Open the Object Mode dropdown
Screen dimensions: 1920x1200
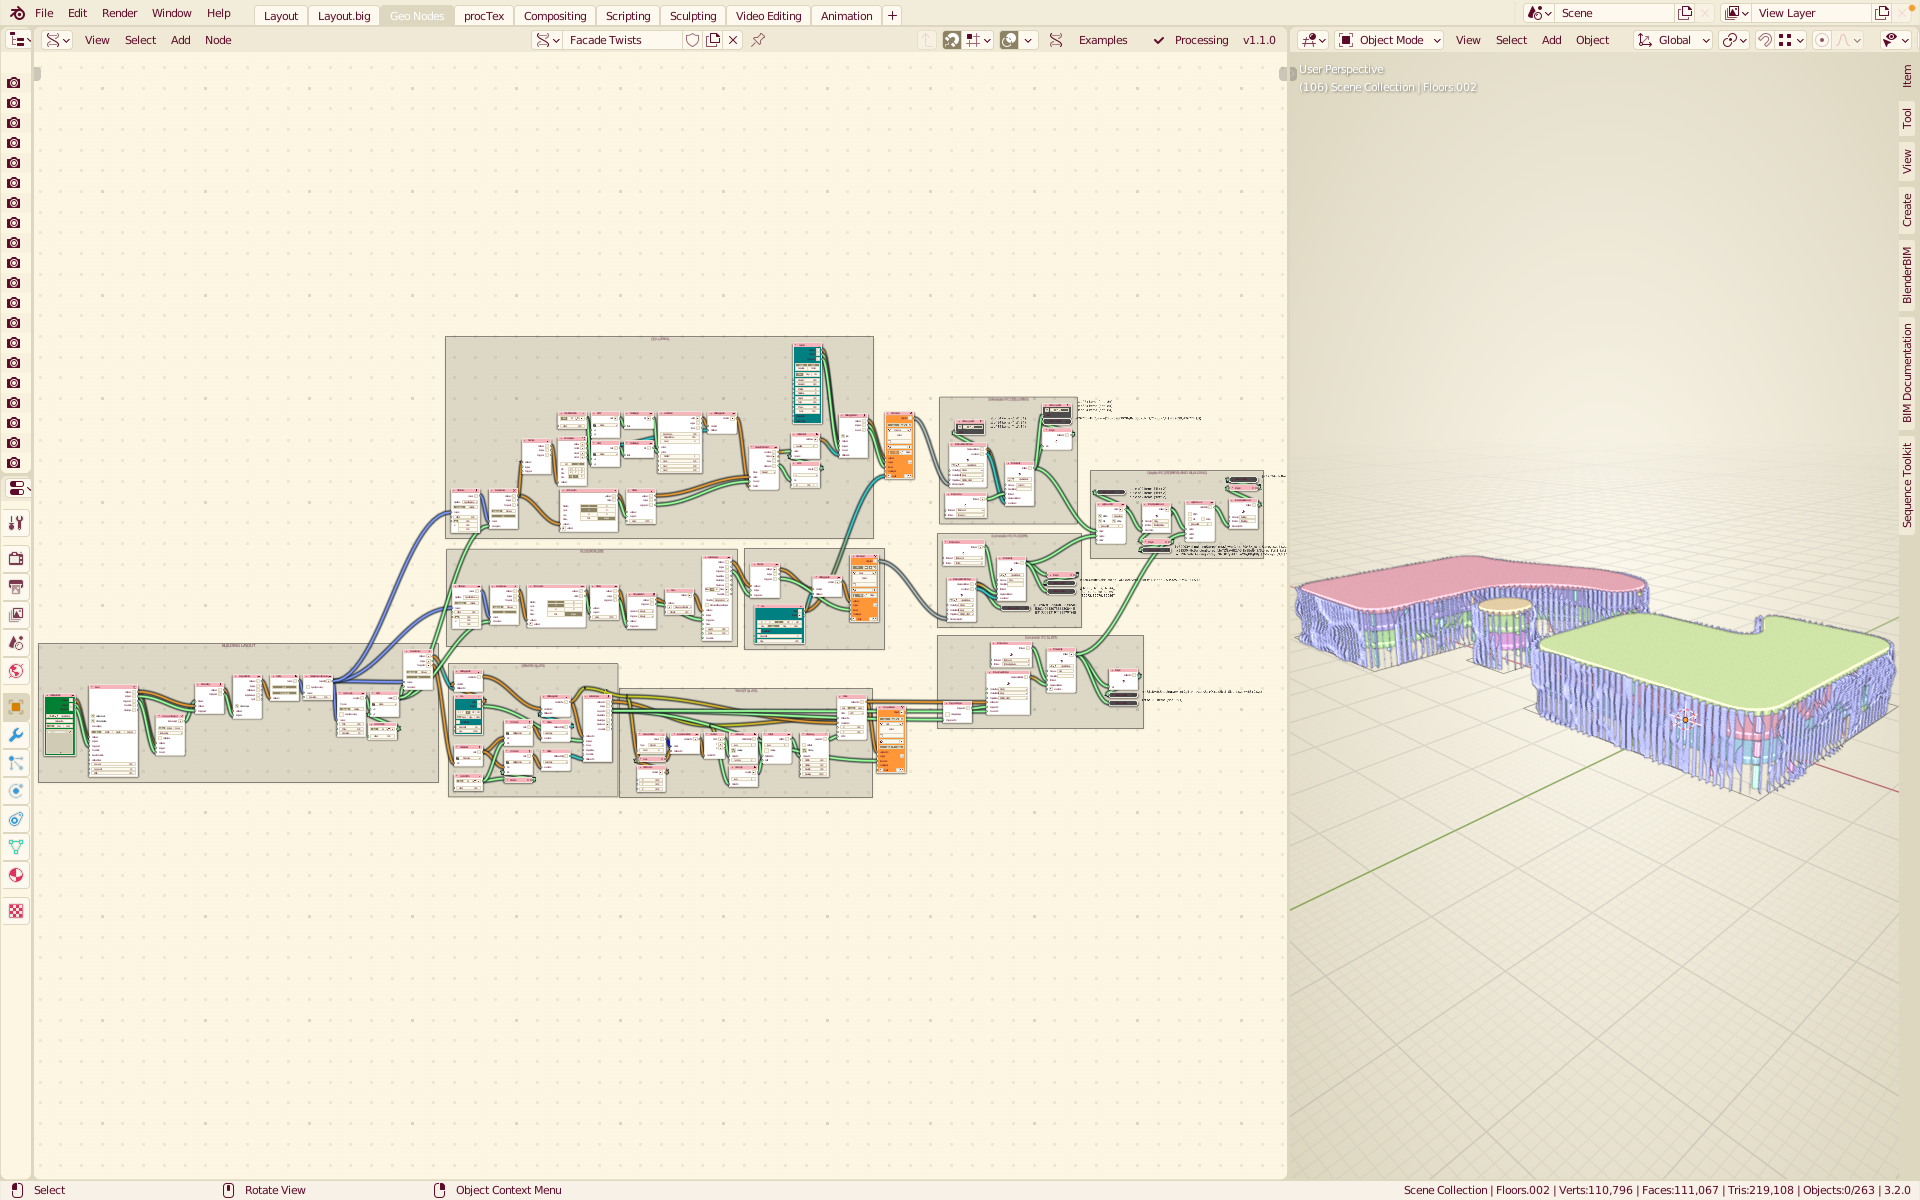click(x=1390, y=40)
